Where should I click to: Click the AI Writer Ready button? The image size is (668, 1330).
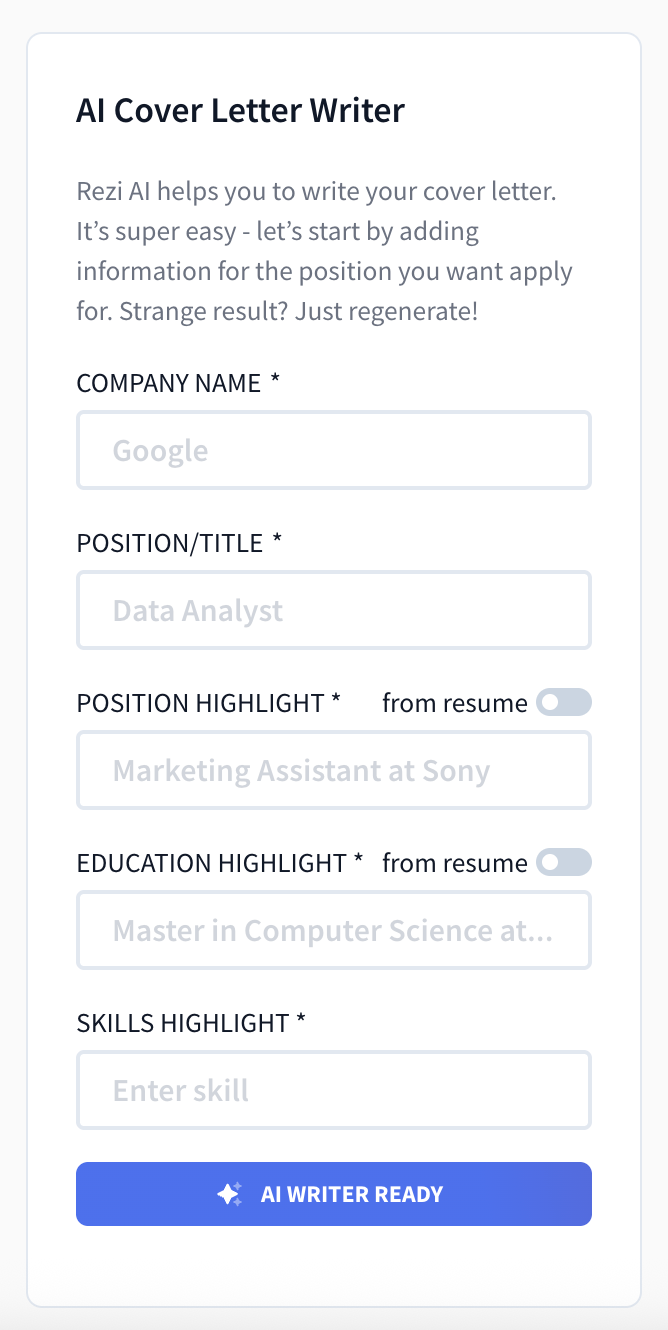[x=334, y=1193]
